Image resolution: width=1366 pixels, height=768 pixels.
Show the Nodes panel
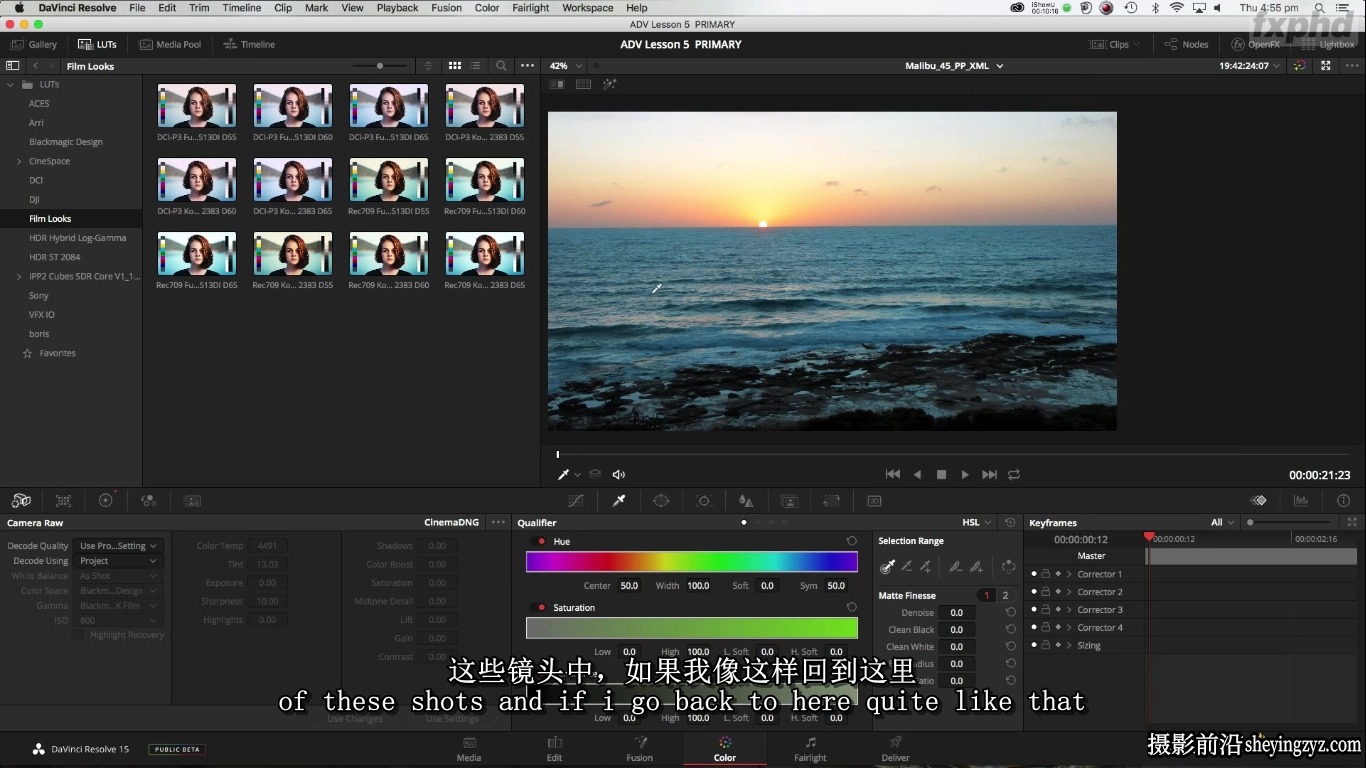(x=1187, y=44)
